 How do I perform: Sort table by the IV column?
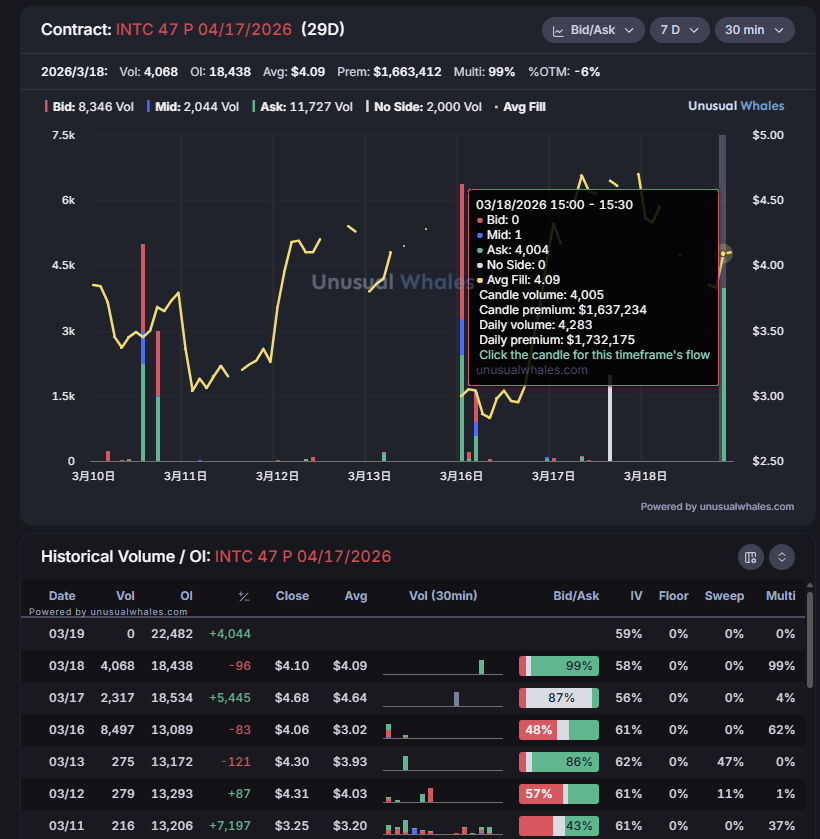tap(636, 596)
